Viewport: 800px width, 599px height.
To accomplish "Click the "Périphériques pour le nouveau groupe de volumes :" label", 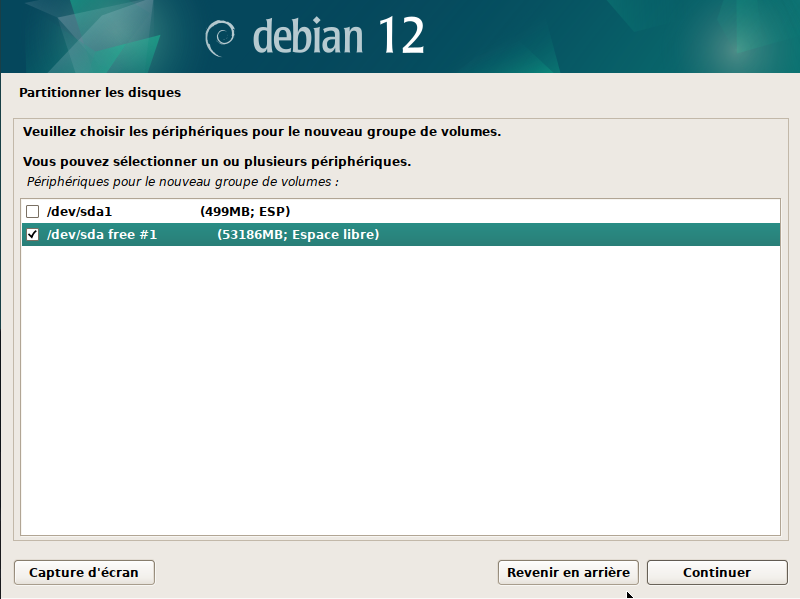I will pyautogui.click(x=183, y=182).
